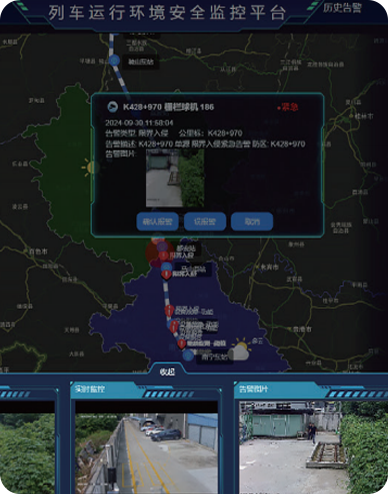Select the blue station marker near 融山西站 label
388x494 pixels.
(114, 61)
